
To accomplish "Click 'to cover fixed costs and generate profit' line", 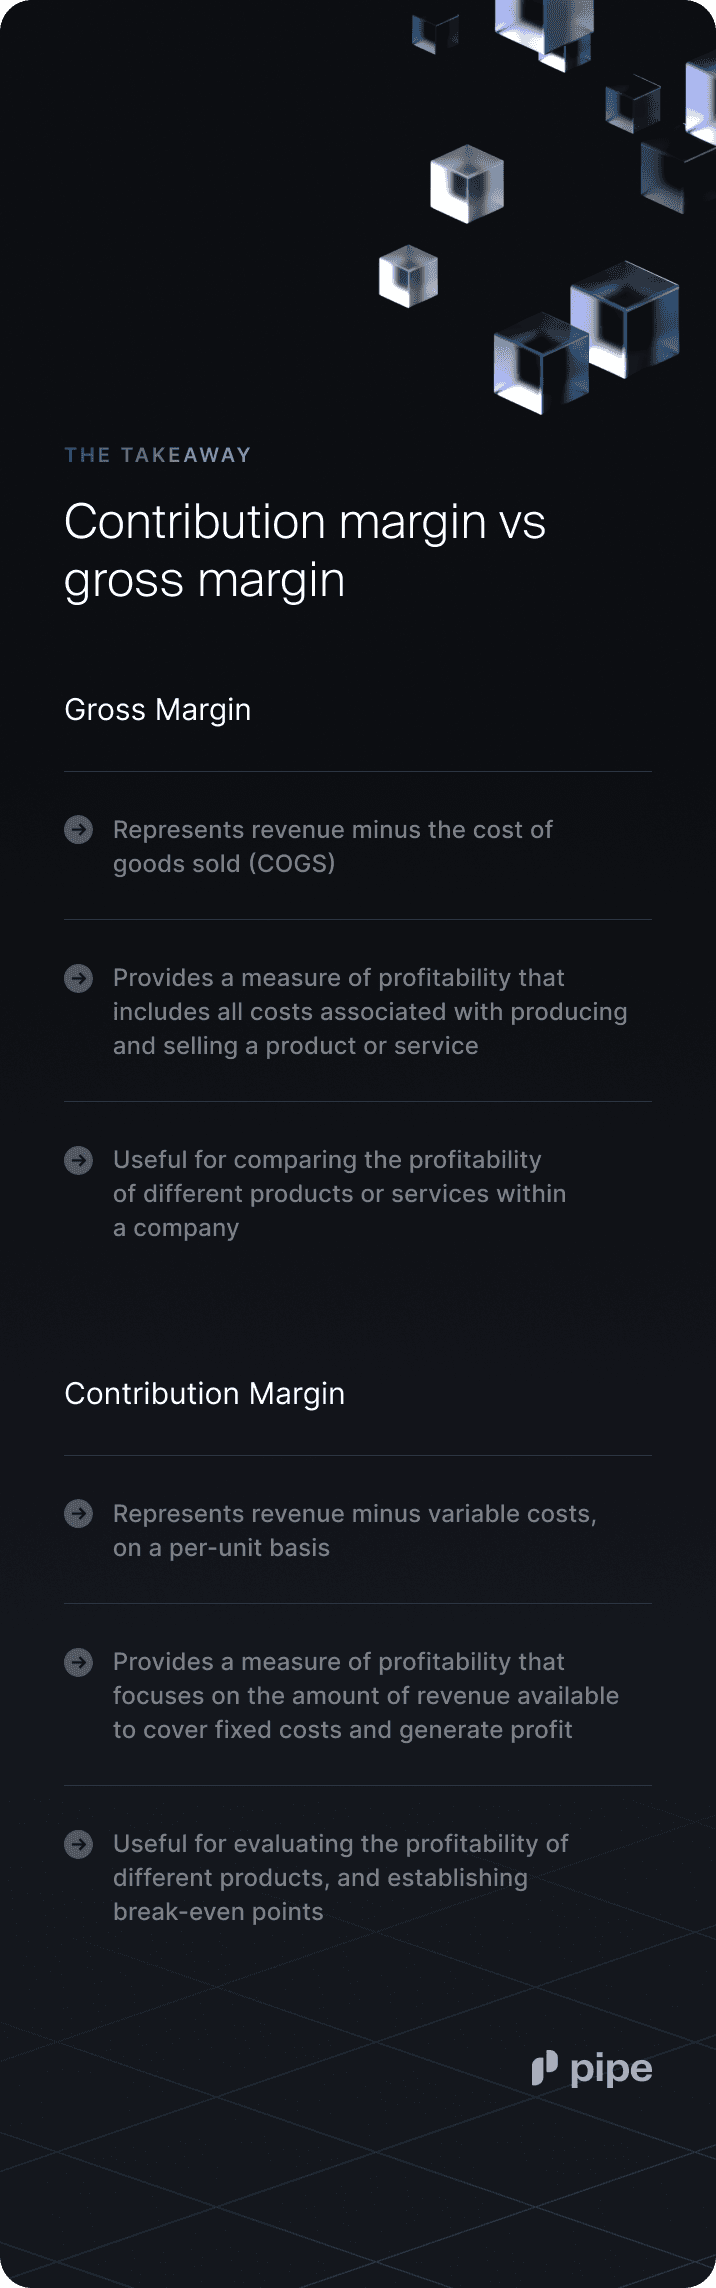I will pos(343,1730).
